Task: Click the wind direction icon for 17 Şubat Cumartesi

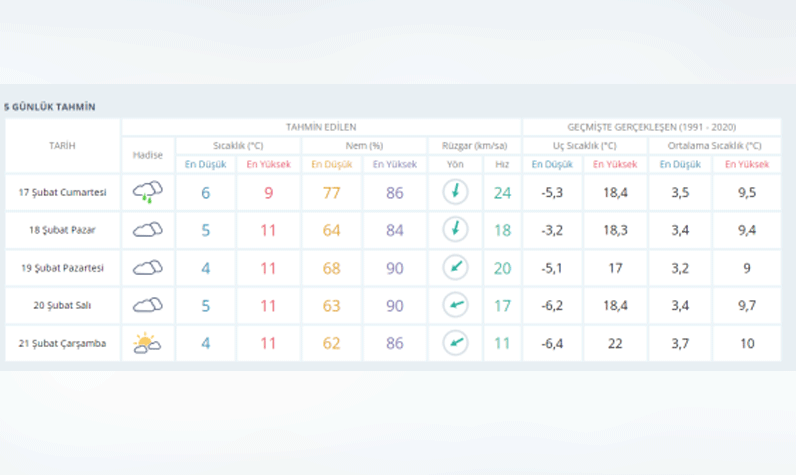Action: [455, 192]
